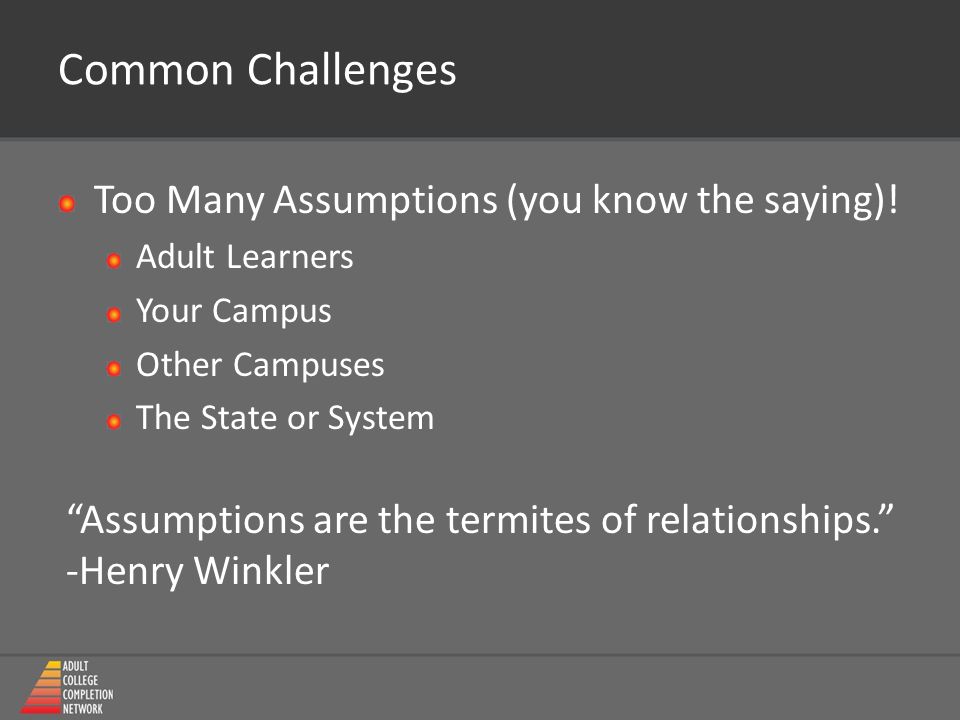
Task: Click the word NETWORK in the footer logo
Action: 83,709
